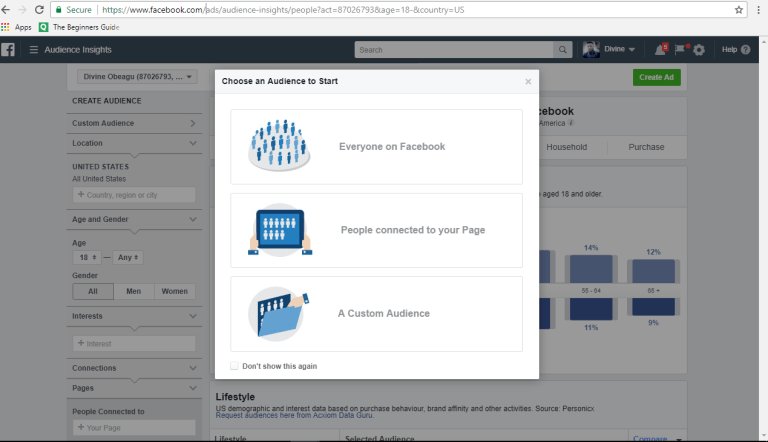768x442 pixels.
Task: Click the Custom Audience folder illustration
Action: tap(279, 314)
